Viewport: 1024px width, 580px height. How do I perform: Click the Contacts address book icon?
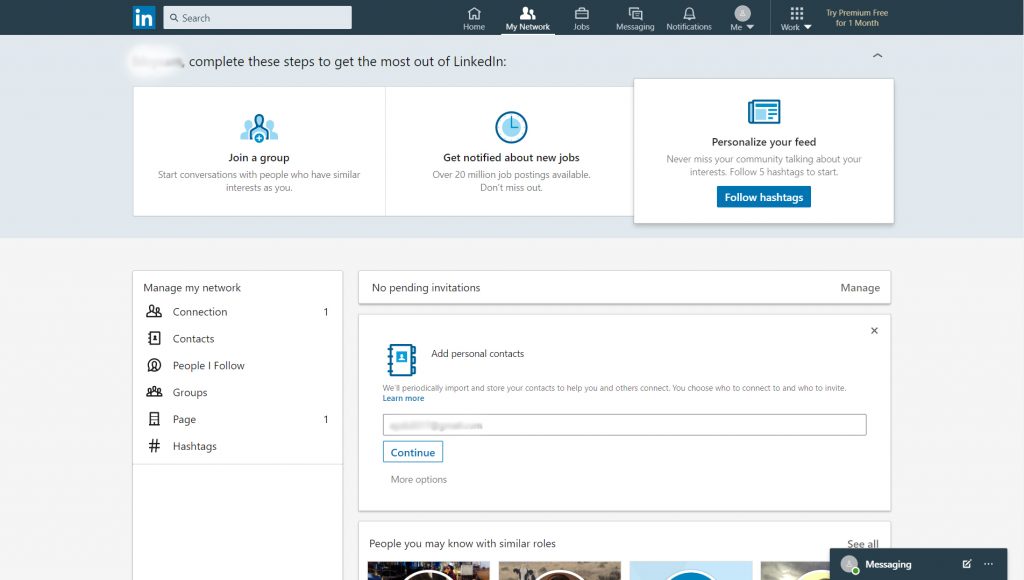tap(154, 338)
